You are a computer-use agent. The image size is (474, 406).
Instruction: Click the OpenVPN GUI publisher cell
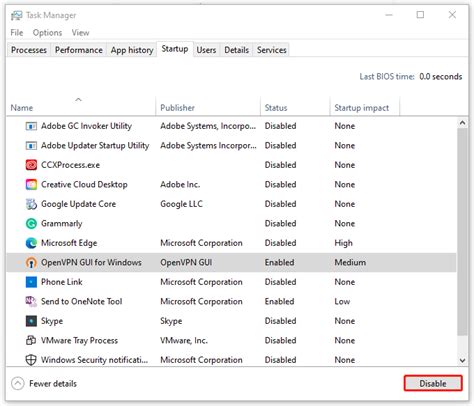click(x=186, y=263)
